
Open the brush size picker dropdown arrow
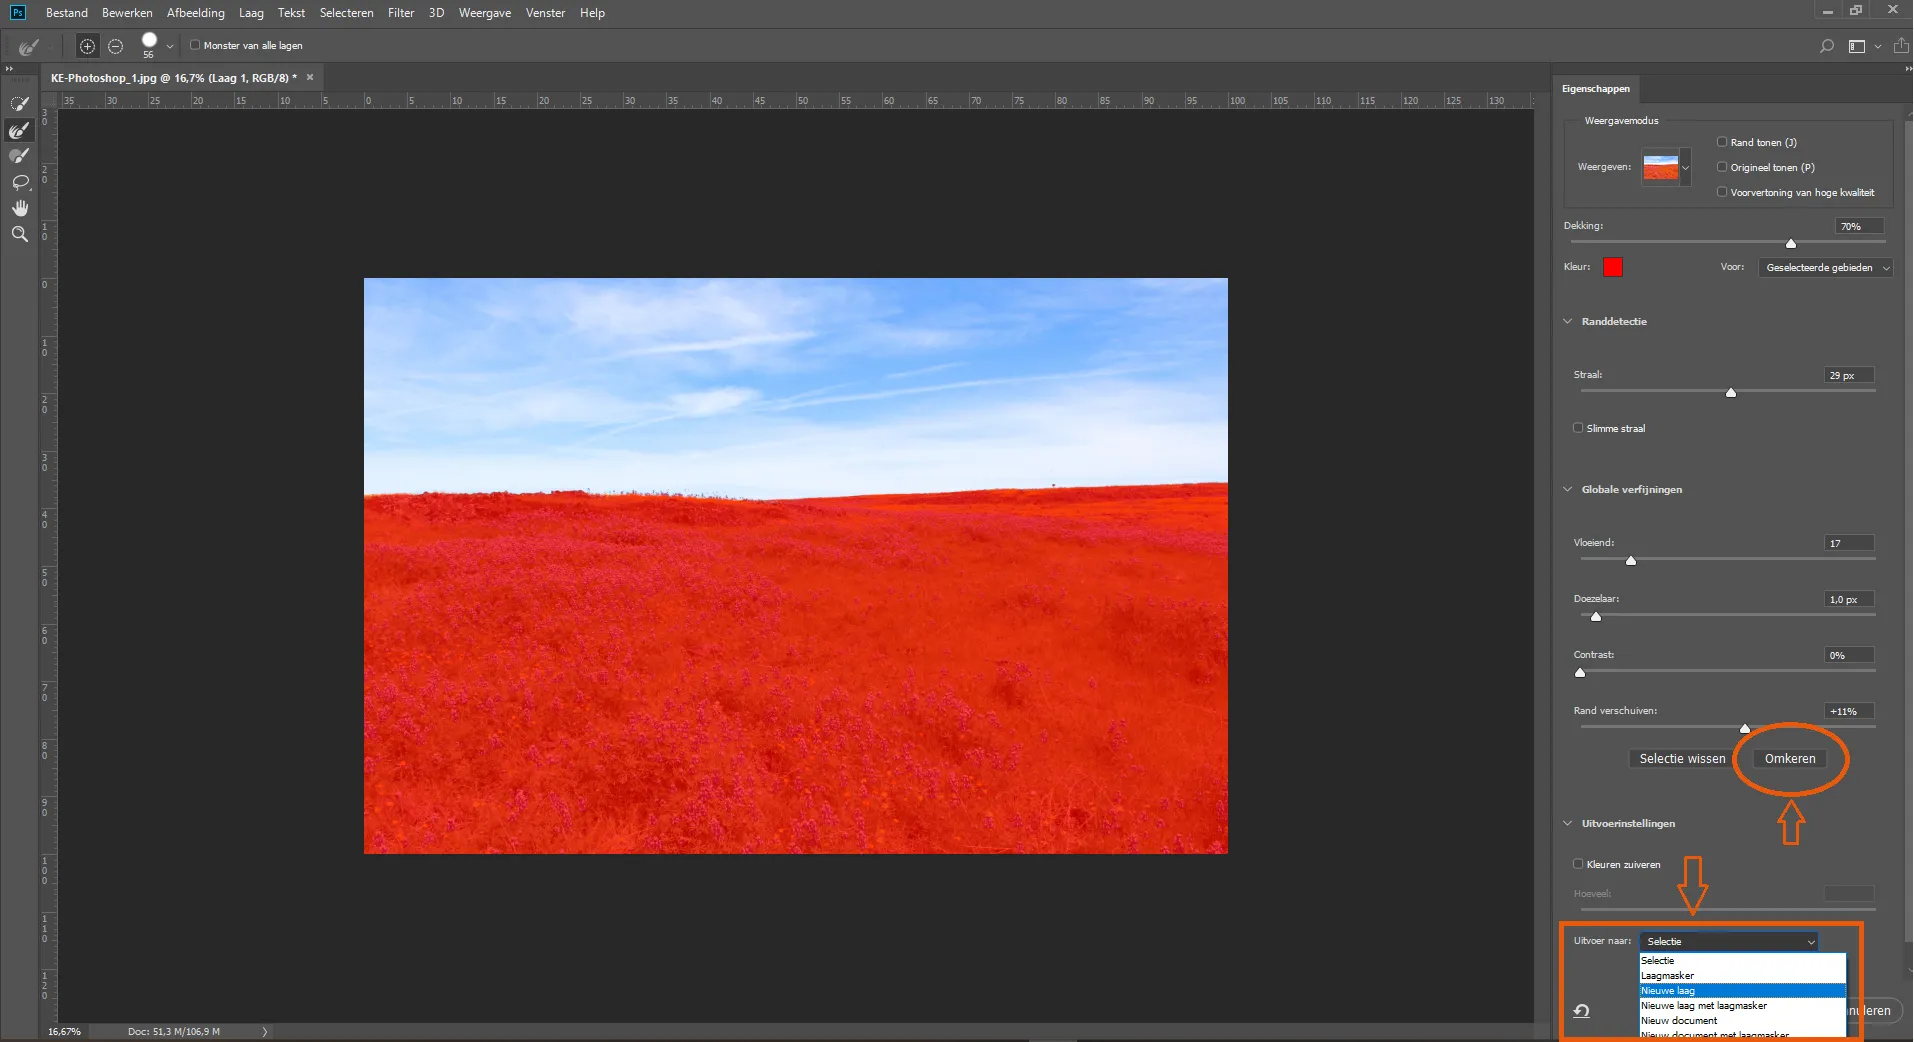point(170,46)
